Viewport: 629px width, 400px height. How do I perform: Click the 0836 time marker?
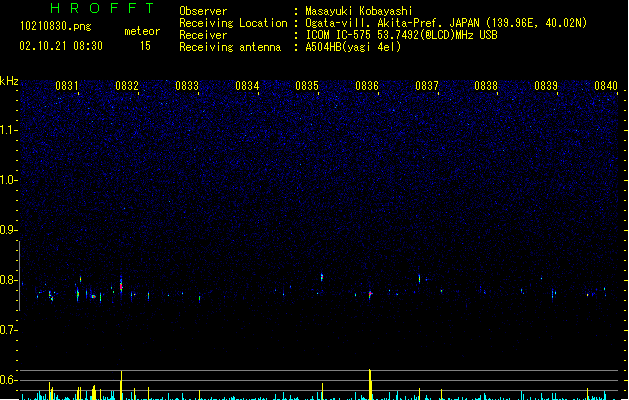tap(367, 86)
